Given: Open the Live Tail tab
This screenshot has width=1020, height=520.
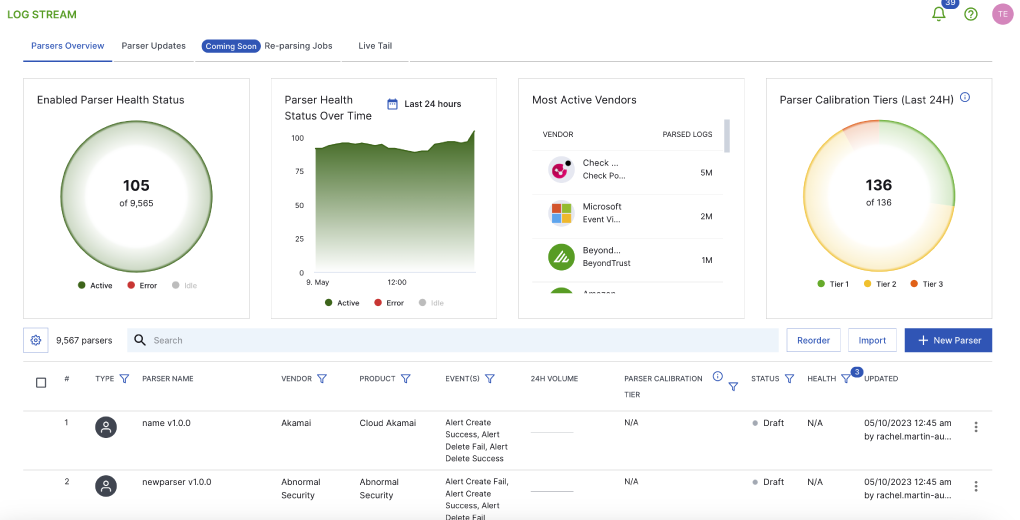Looking at the screenshot, I should pos(375,46).
